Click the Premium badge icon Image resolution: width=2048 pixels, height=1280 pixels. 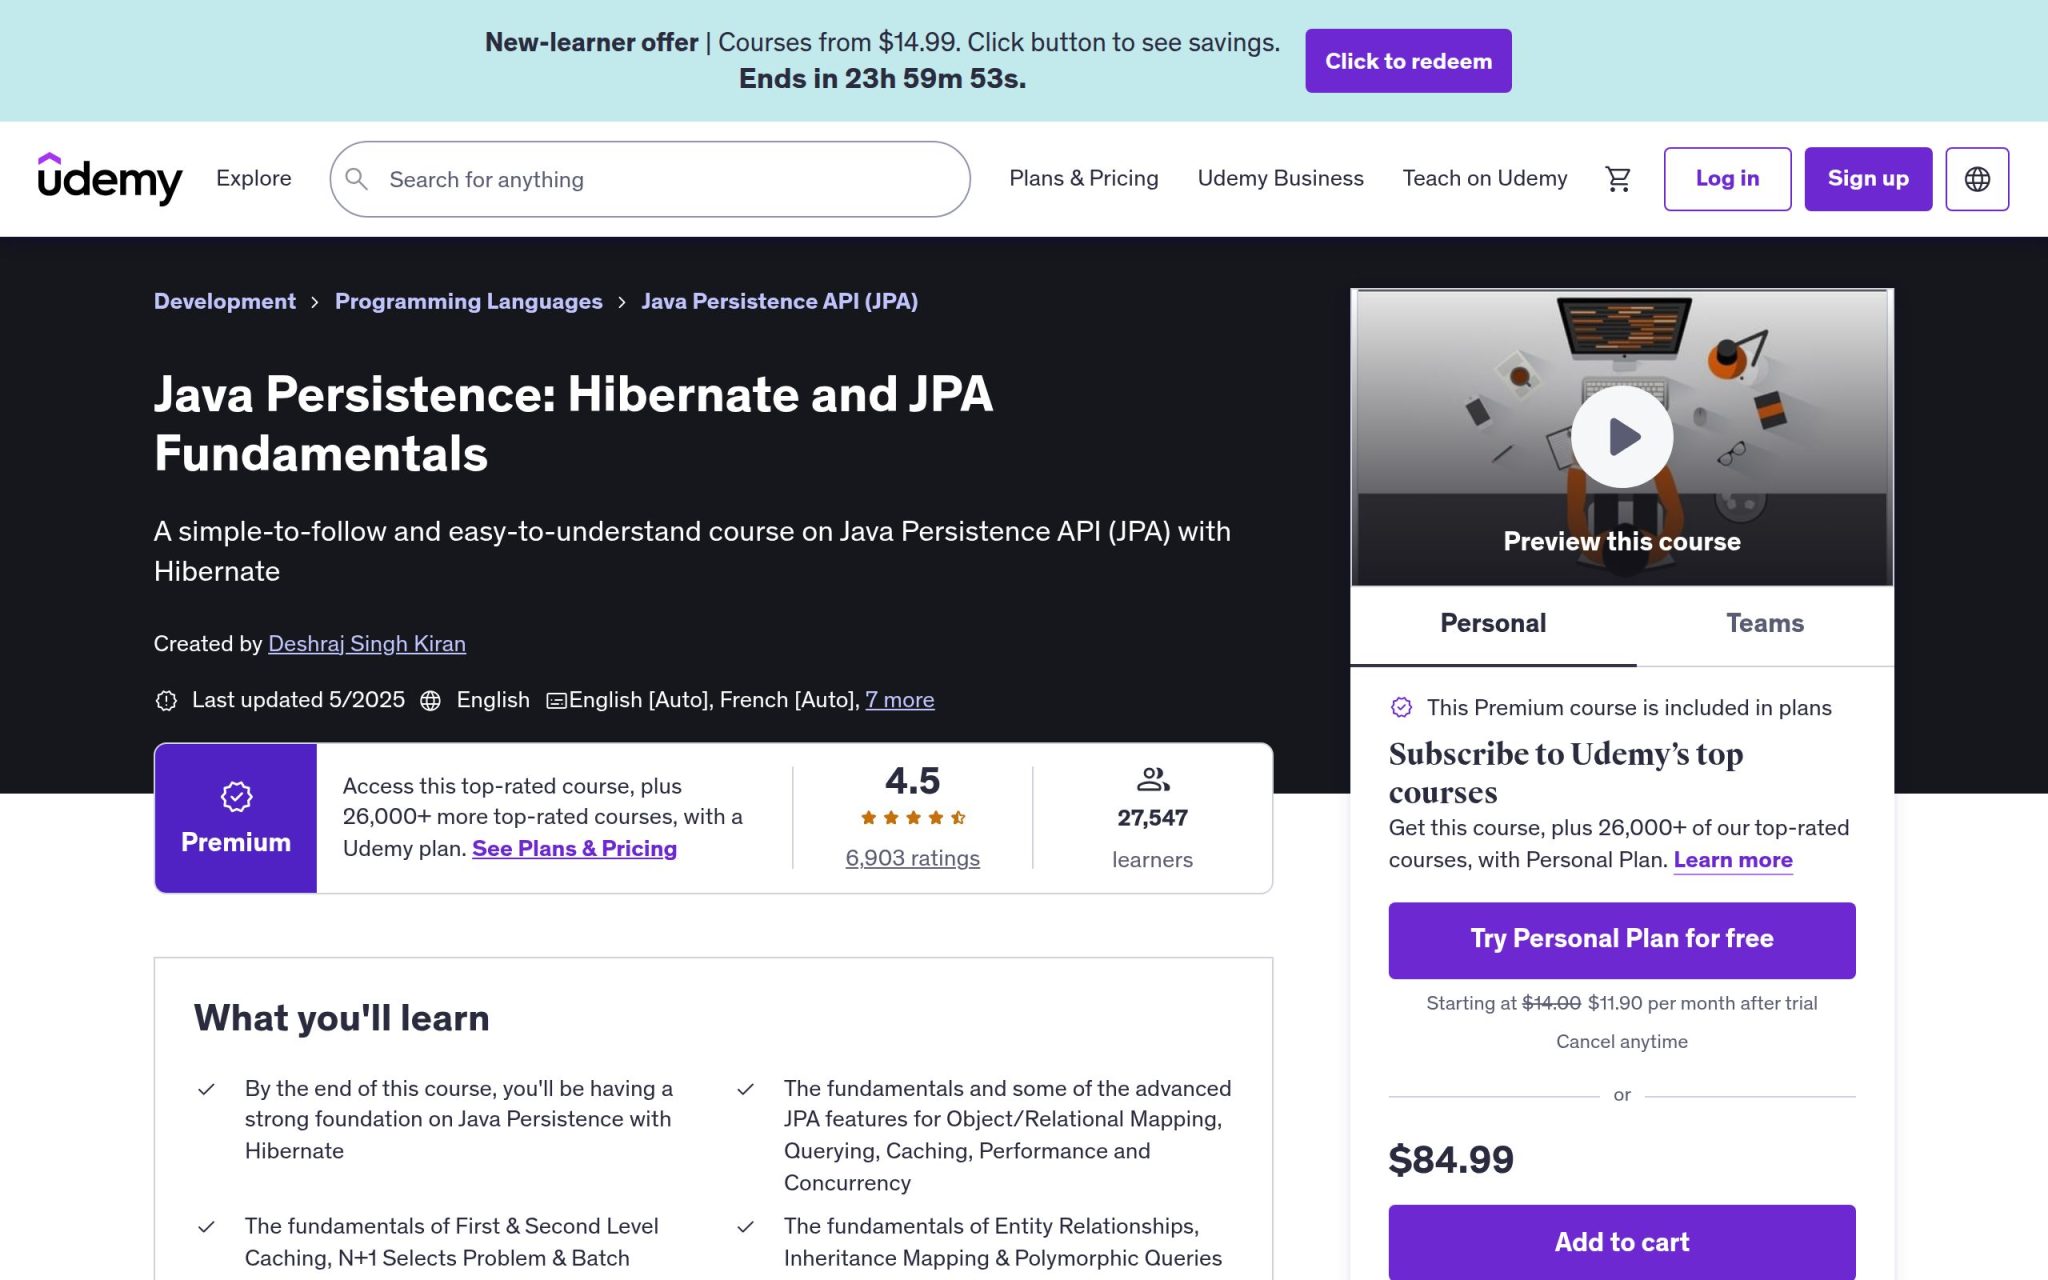[235, 796]
